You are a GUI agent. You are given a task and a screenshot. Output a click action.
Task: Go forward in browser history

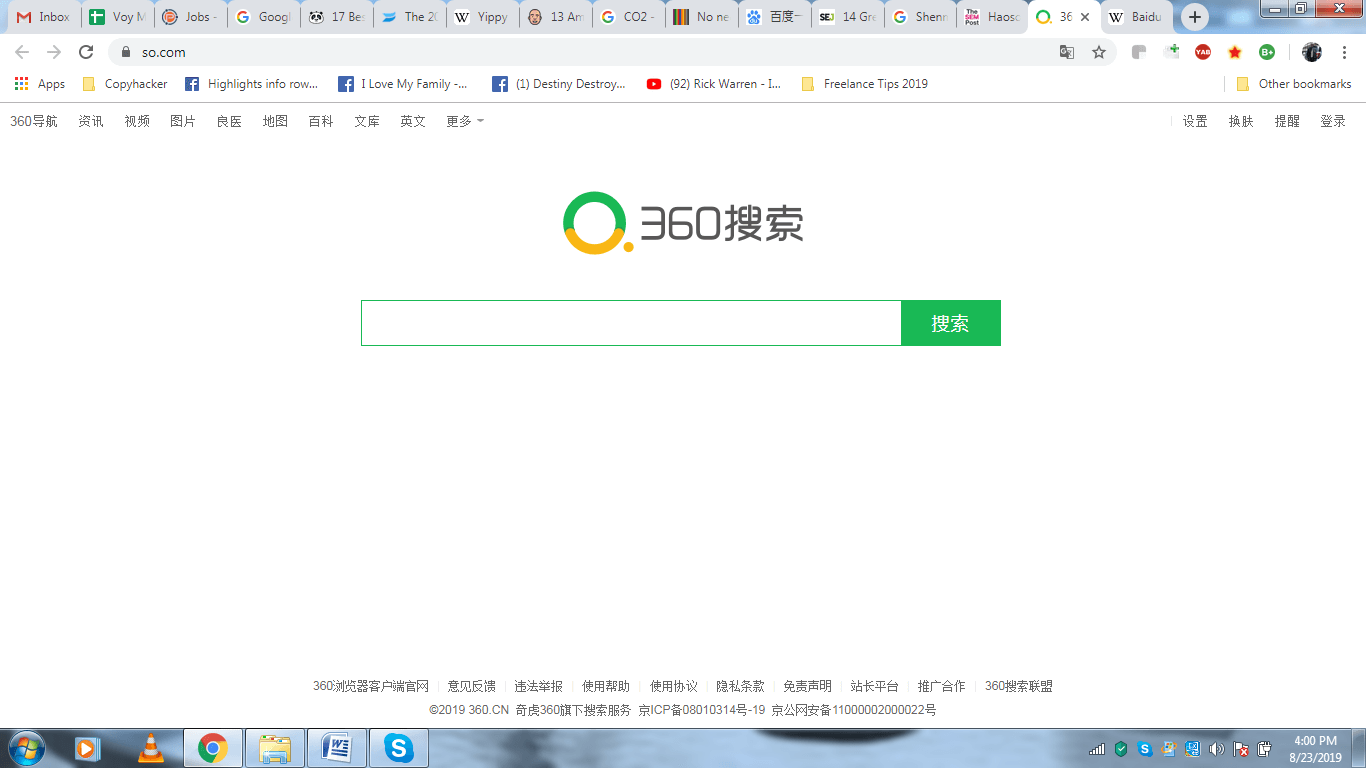(x=54, y=52)
